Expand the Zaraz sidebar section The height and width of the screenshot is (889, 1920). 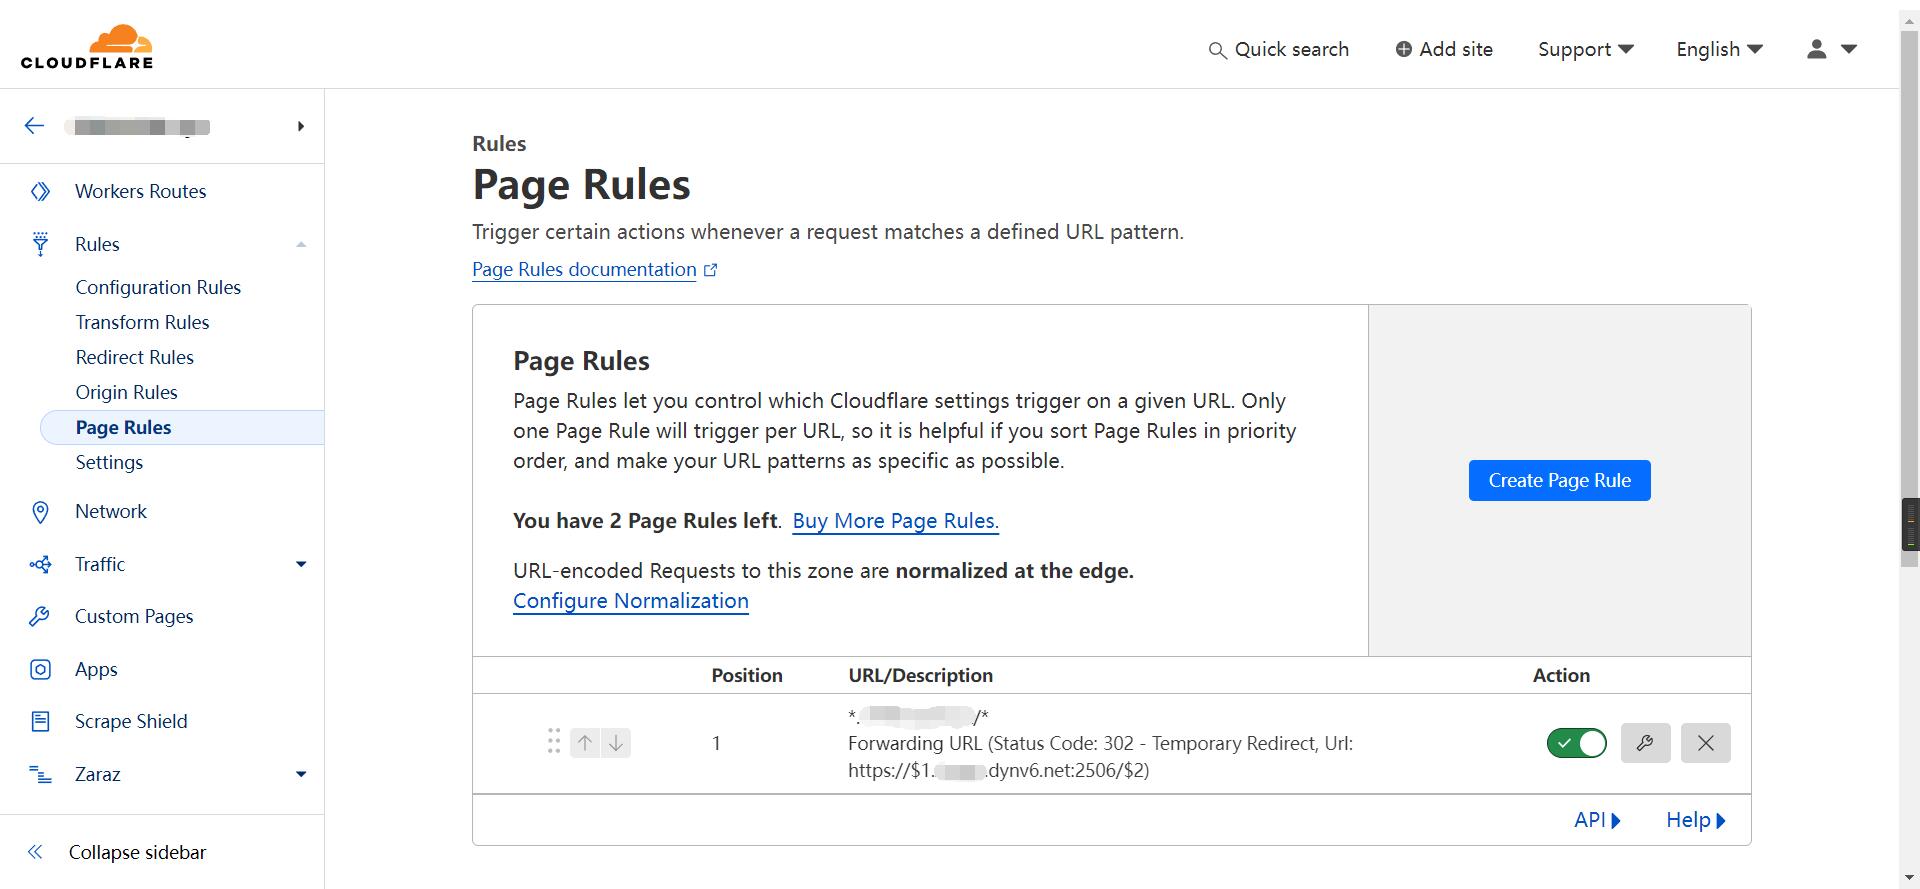click(x=300, y=774)
